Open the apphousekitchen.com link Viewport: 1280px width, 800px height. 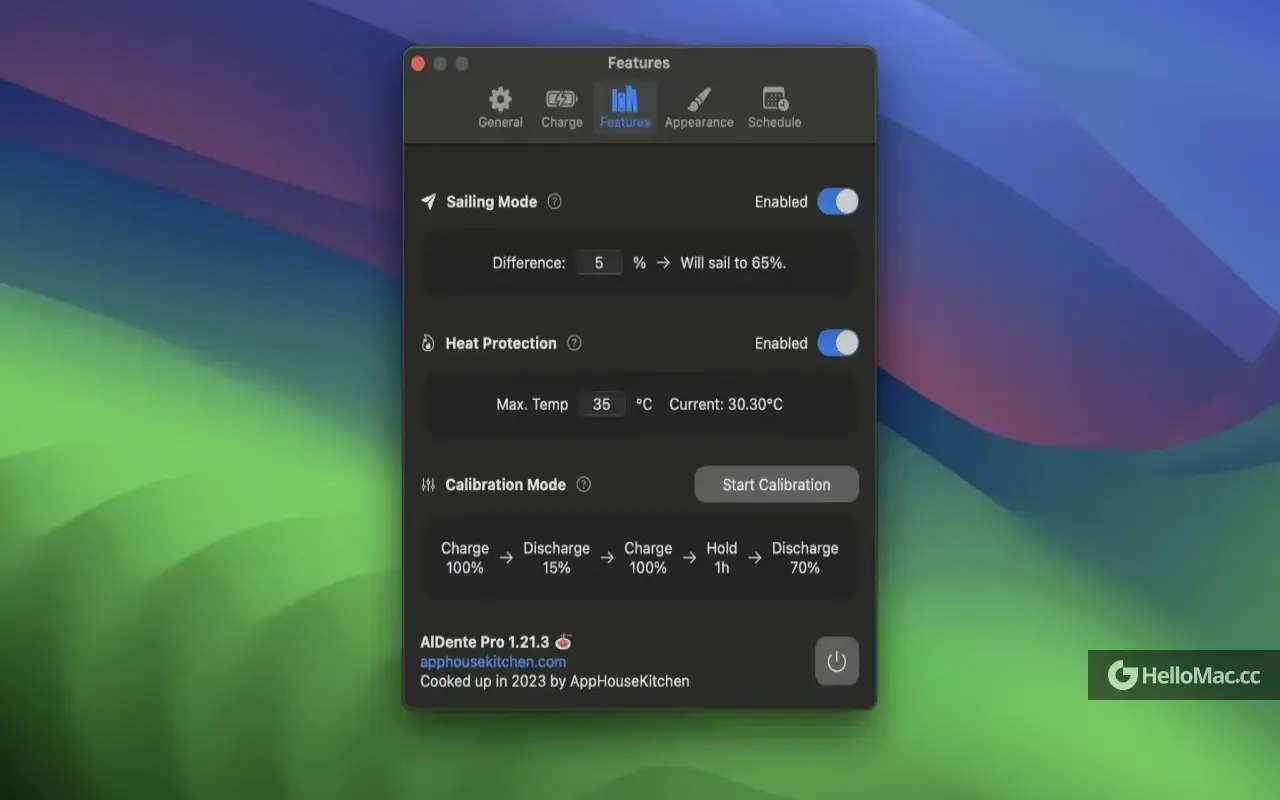point(493,662)
